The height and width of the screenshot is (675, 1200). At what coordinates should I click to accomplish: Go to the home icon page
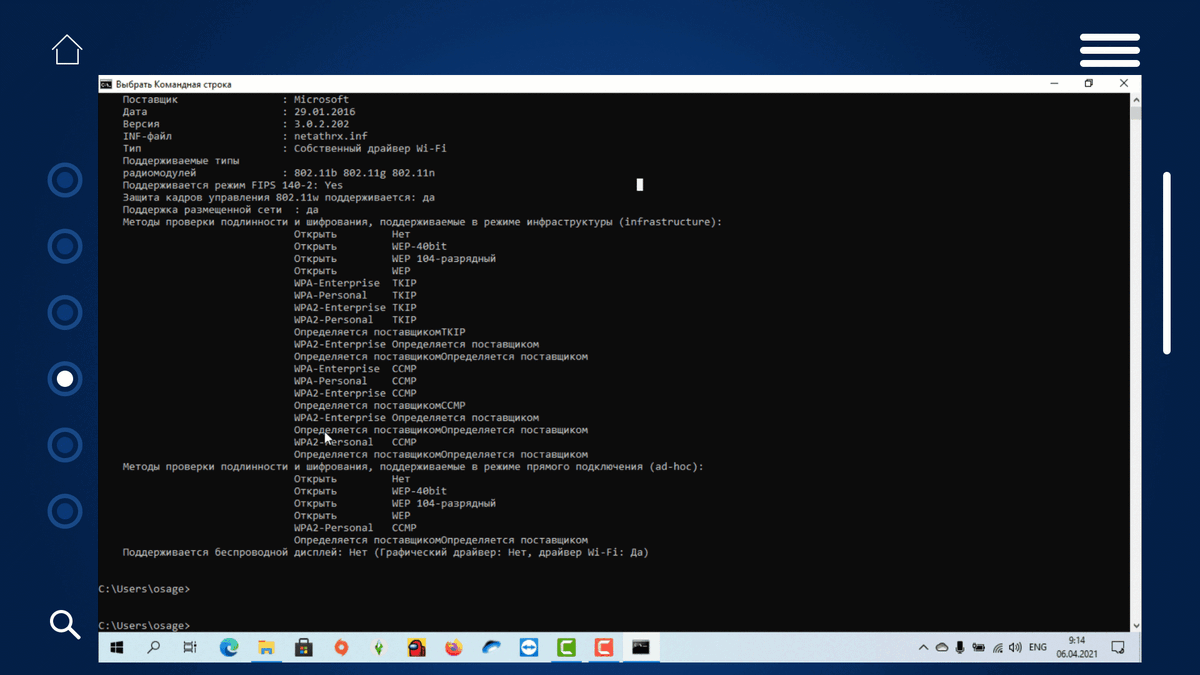(x=67, y=50)
